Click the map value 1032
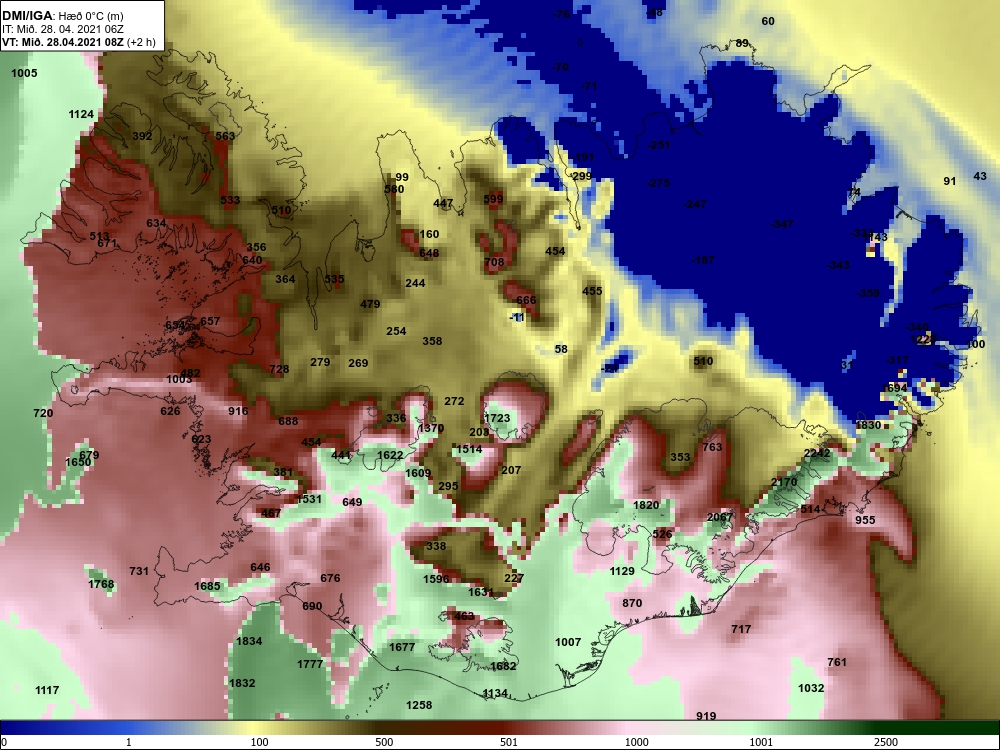The image size is (1000, 750). (x=811, y=688)
